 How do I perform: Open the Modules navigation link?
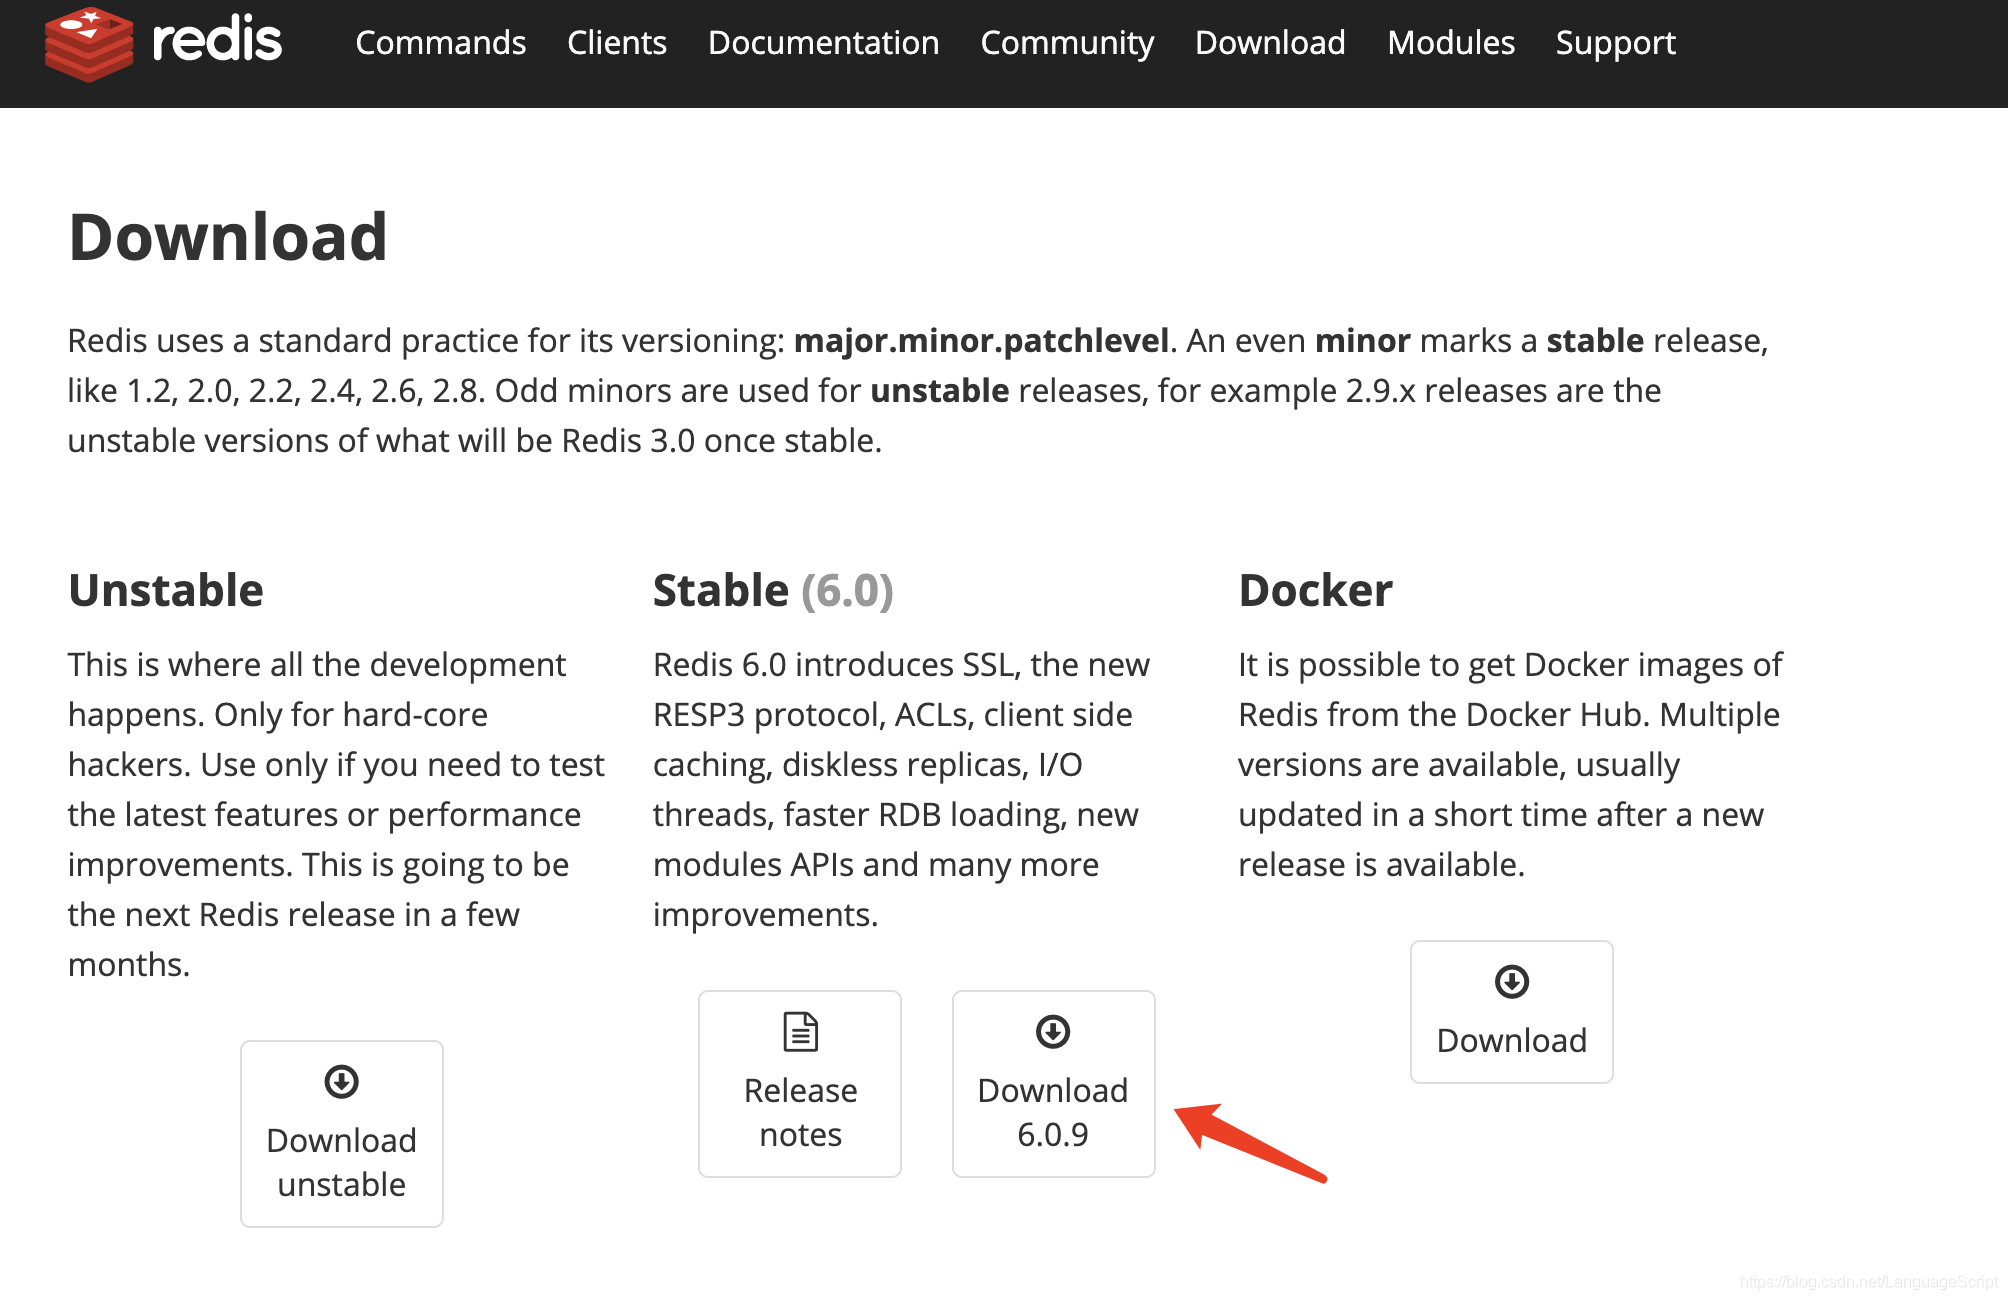click(1450, 43)
